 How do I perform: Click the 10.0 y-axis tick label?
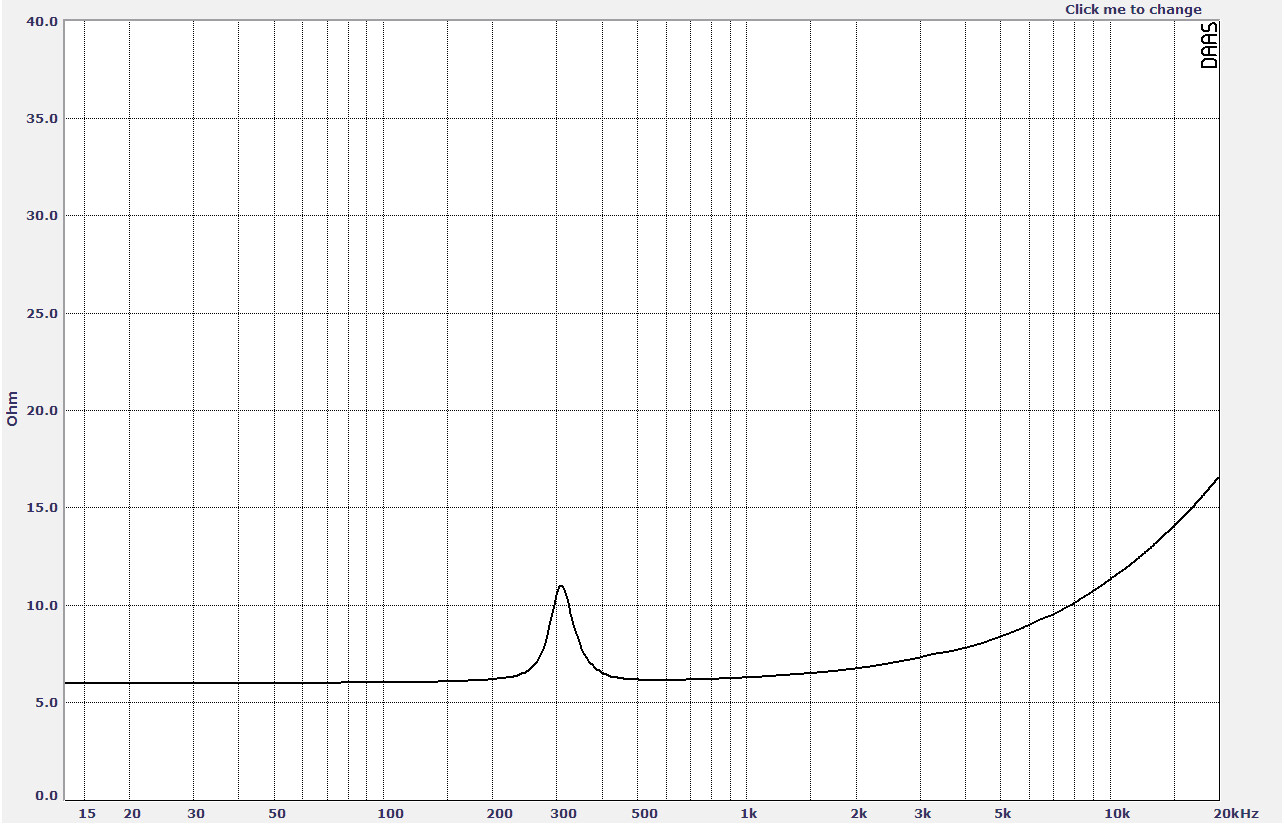pos(41,606)
